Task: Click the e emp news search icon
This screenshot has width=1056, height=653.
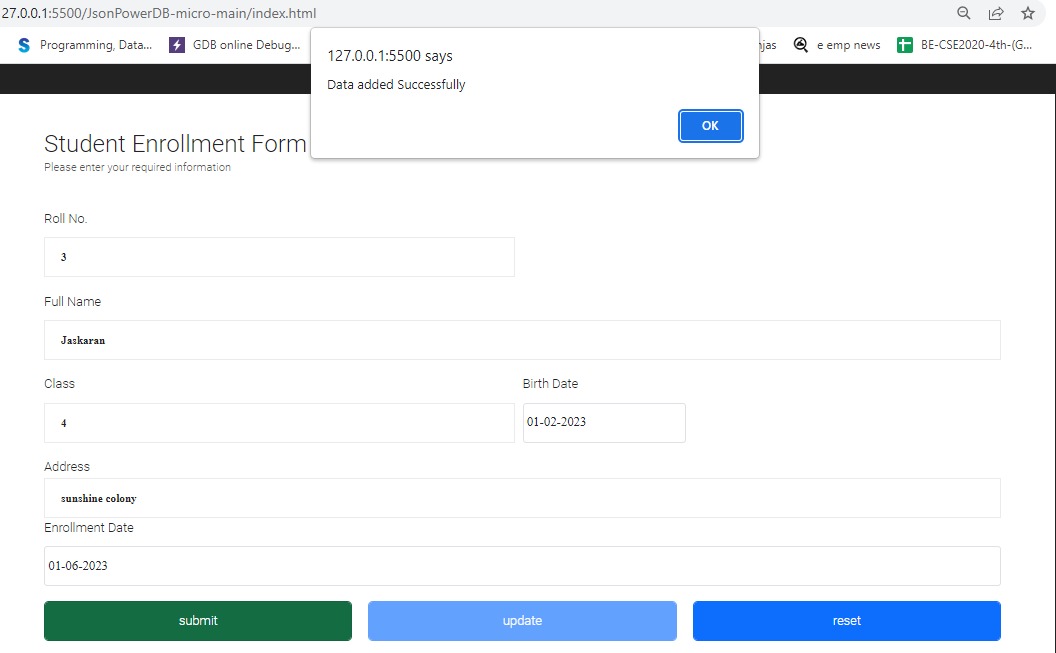Action: coord(800,45)
